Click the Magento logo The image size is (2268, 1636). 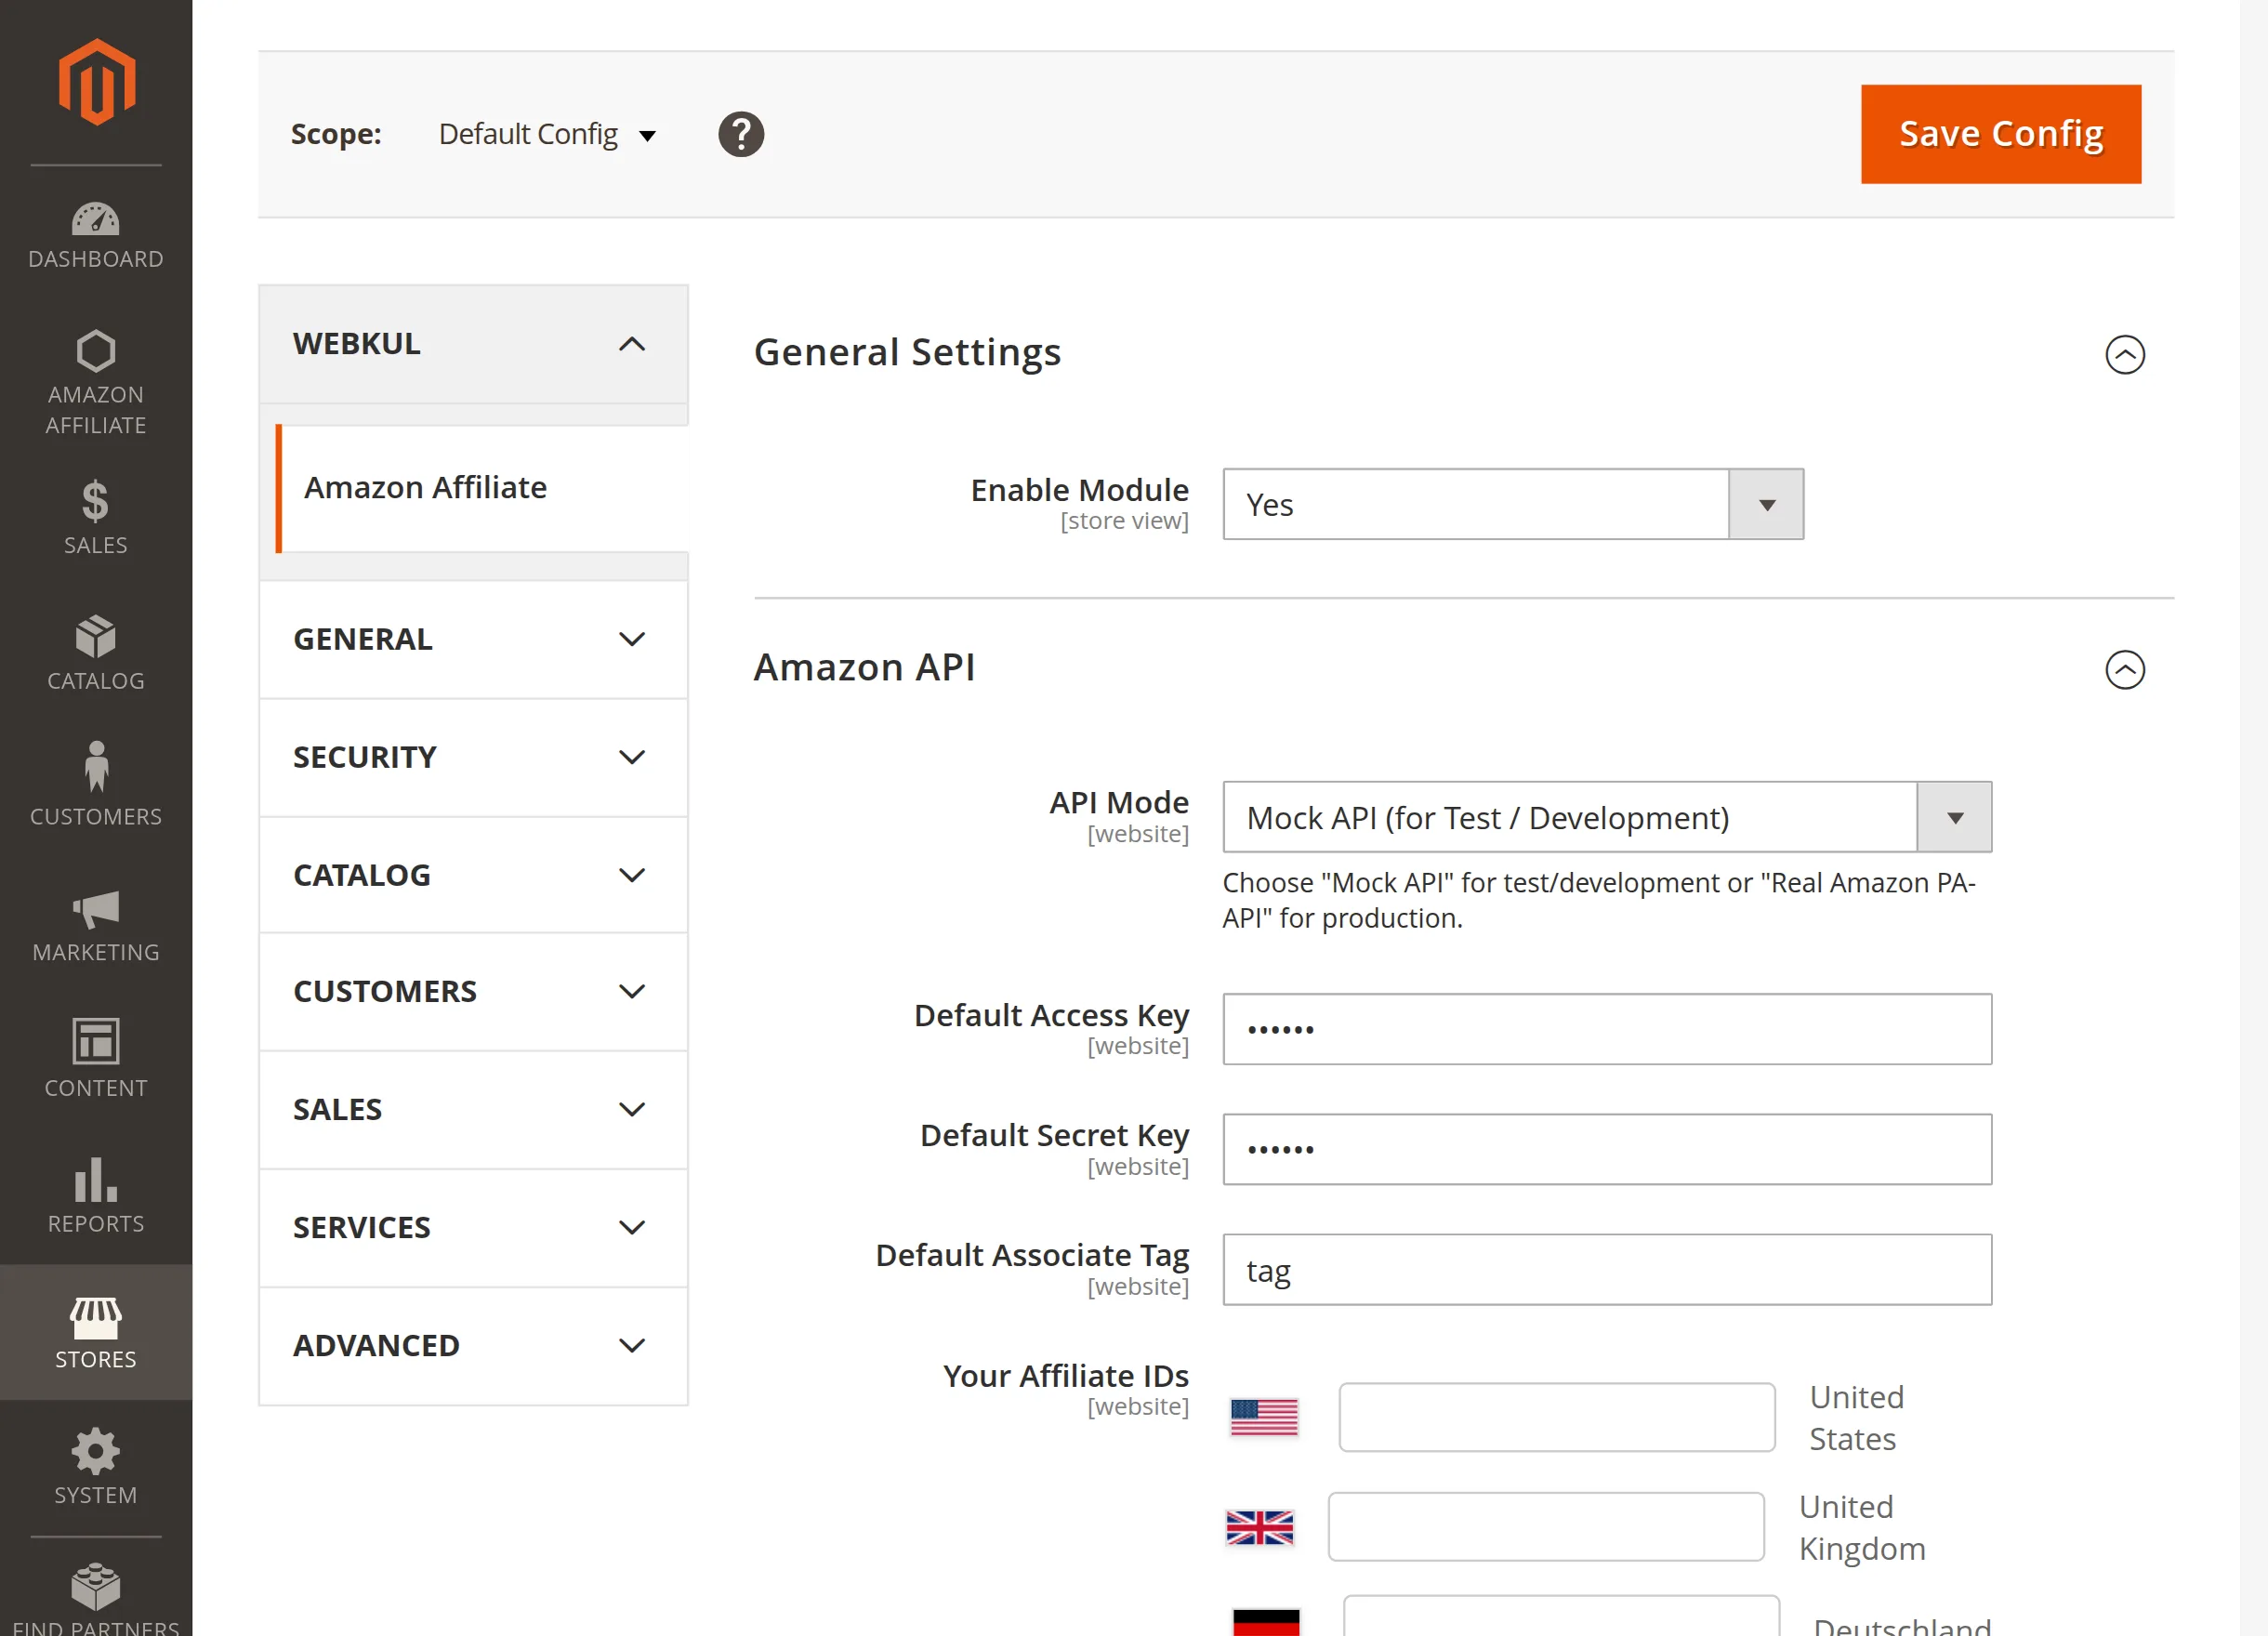coord(96,82)
